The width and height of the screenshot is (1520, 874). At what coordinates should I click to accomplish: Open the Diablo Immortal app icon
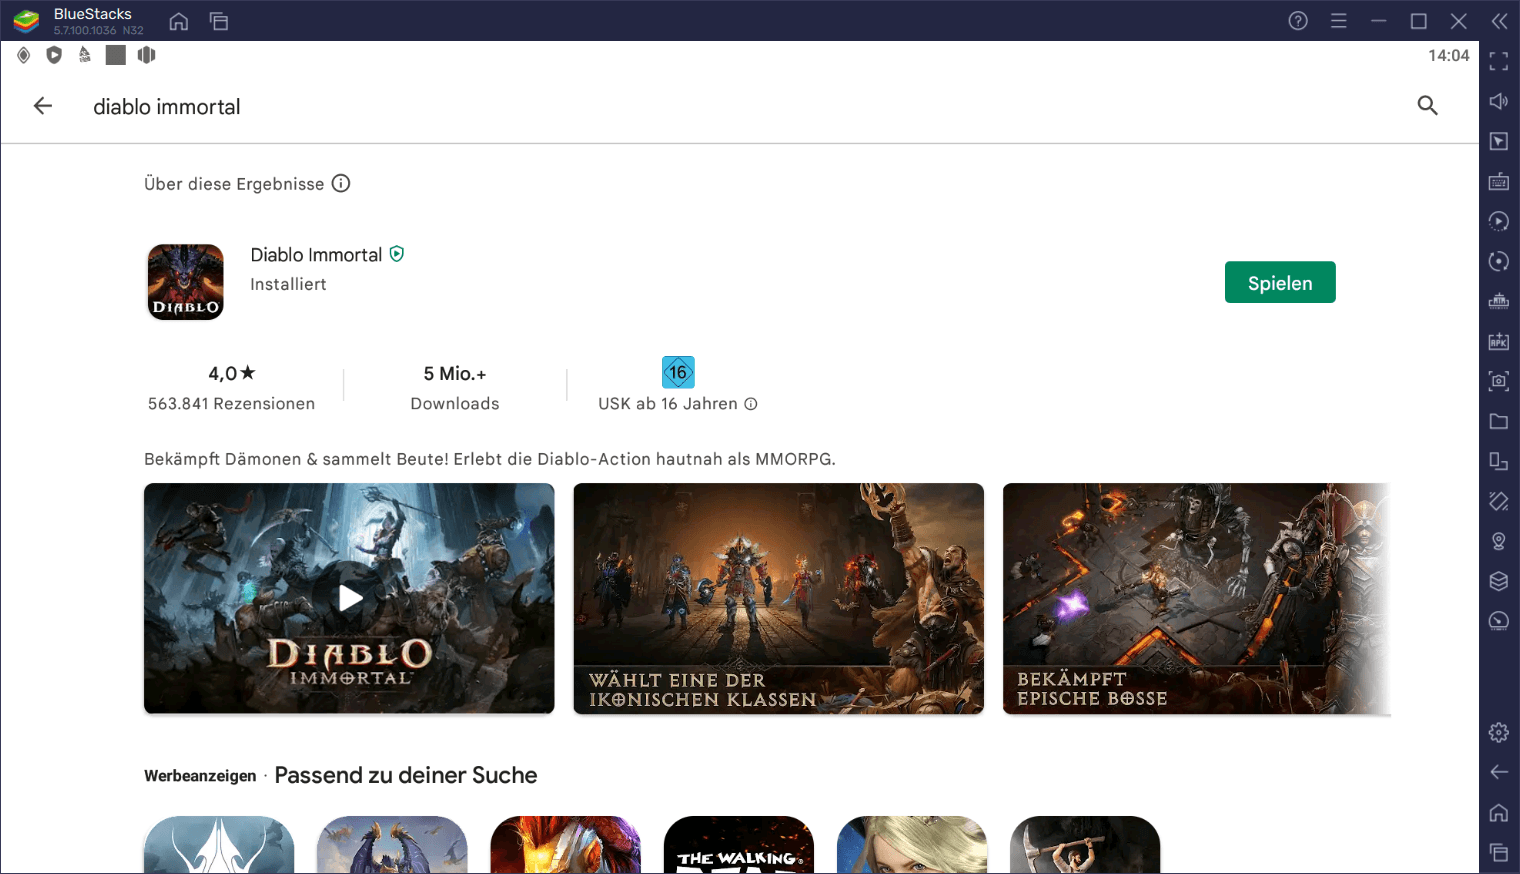(x=185, y=282)
